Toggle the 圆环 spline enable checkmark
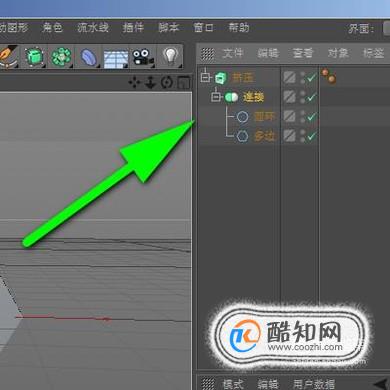390x390 pixels. point(311,117)
